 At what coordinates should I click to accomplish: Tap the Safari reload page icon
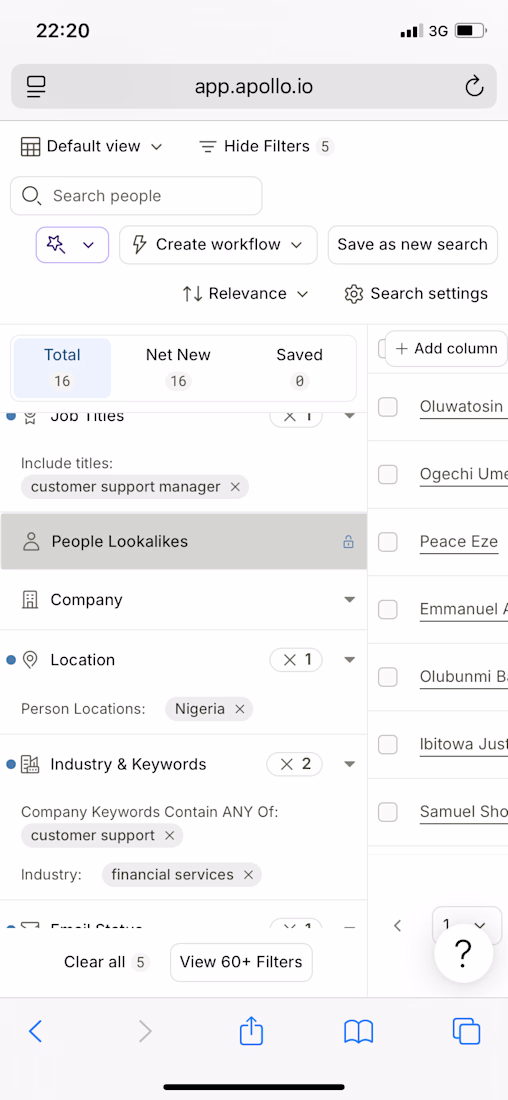tap(474, 87)
